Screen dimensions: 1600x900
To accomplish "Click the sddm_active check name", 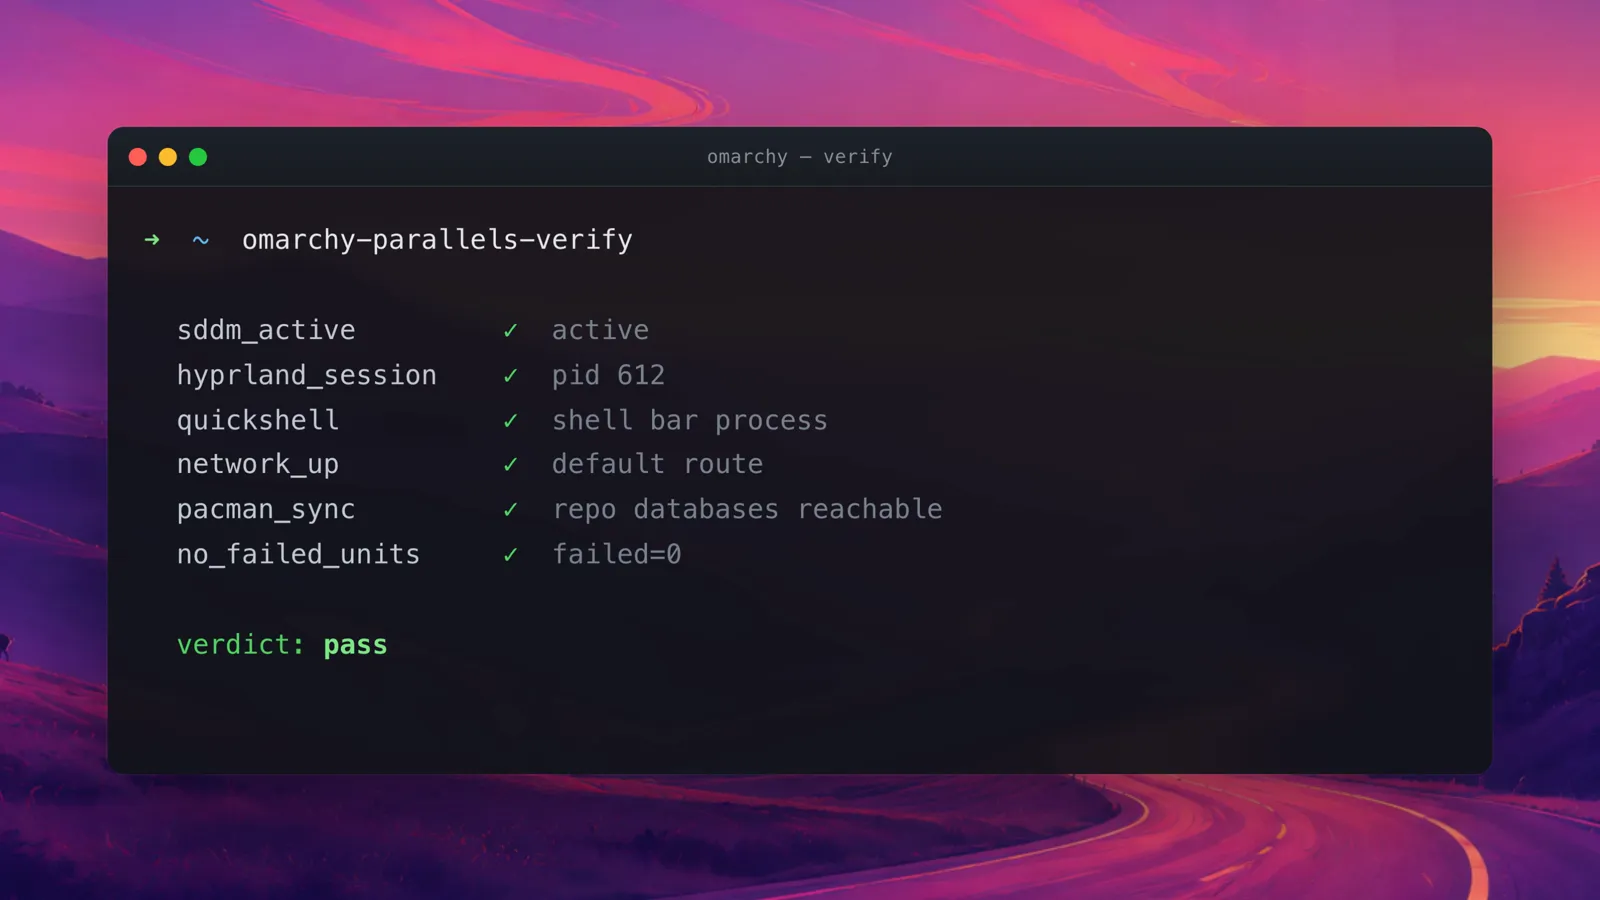I will 266,330.
